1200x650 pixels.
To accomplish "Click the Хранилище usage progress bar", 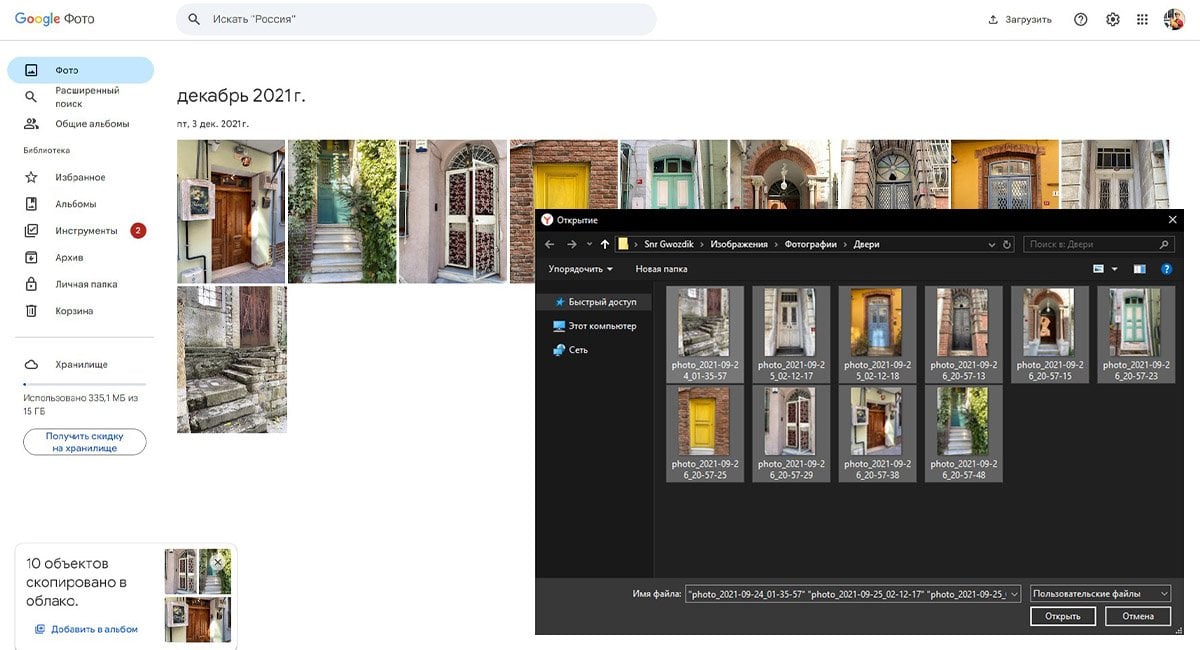I will pyautogui.click(x=84, y=384).
